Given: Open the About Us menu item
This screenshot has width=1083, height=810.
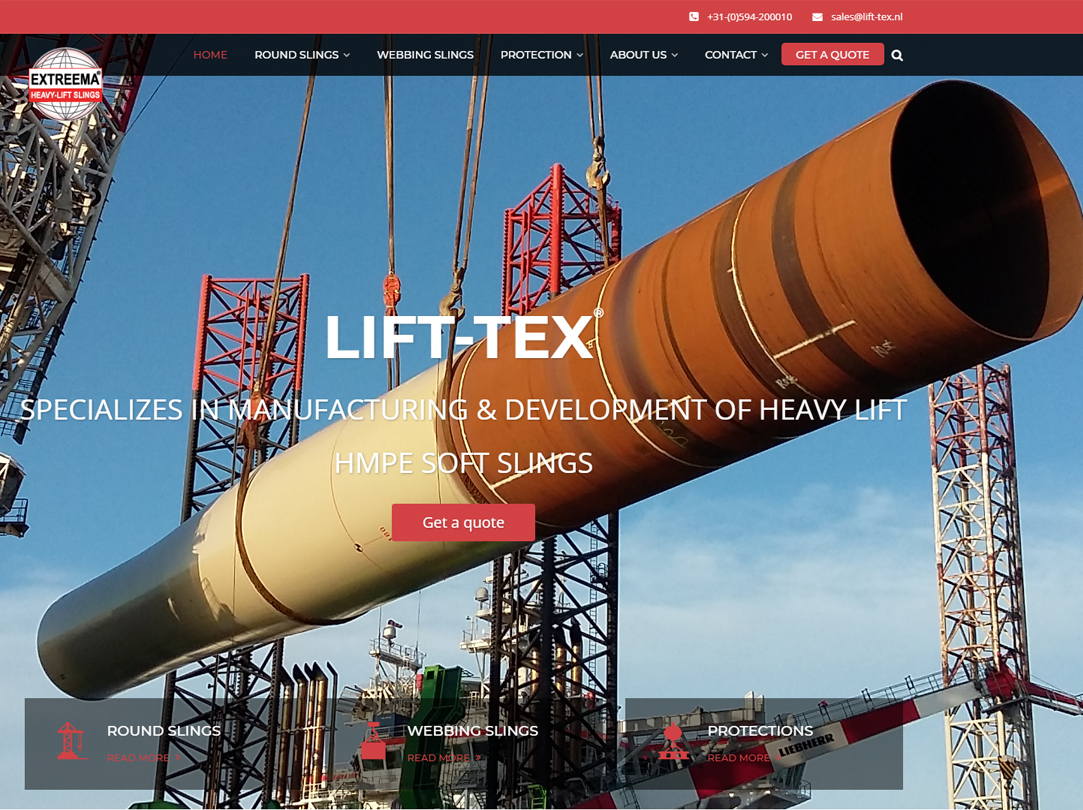Looking at the screenshot, I should tap(638, 55).
